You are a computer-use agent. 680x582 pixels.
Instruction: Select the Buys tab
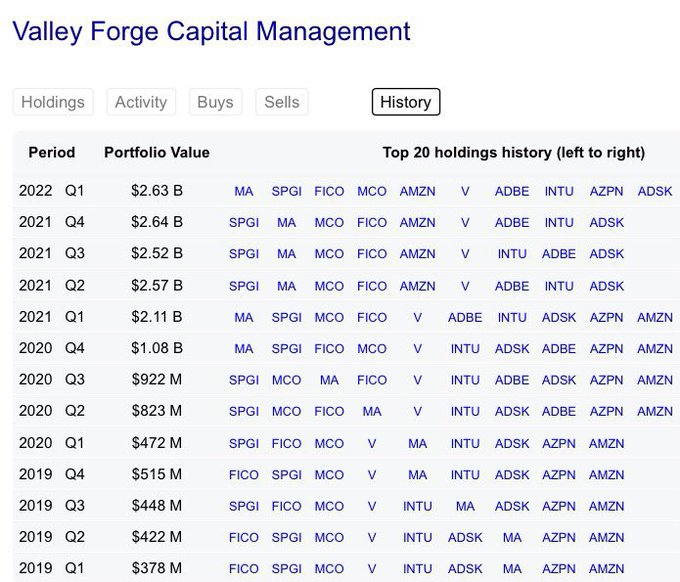point(215,102)
